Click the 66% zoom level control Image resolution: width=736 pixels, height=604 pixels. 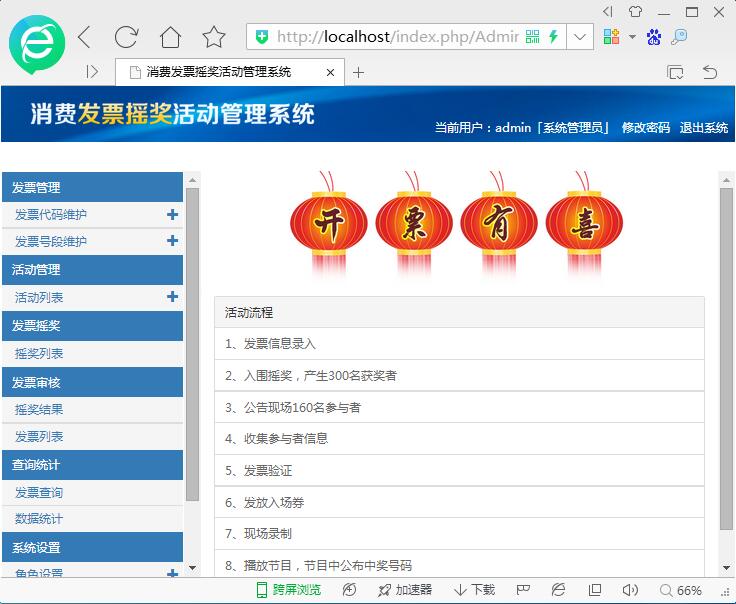pyautogui.click(x=681, y=590)
